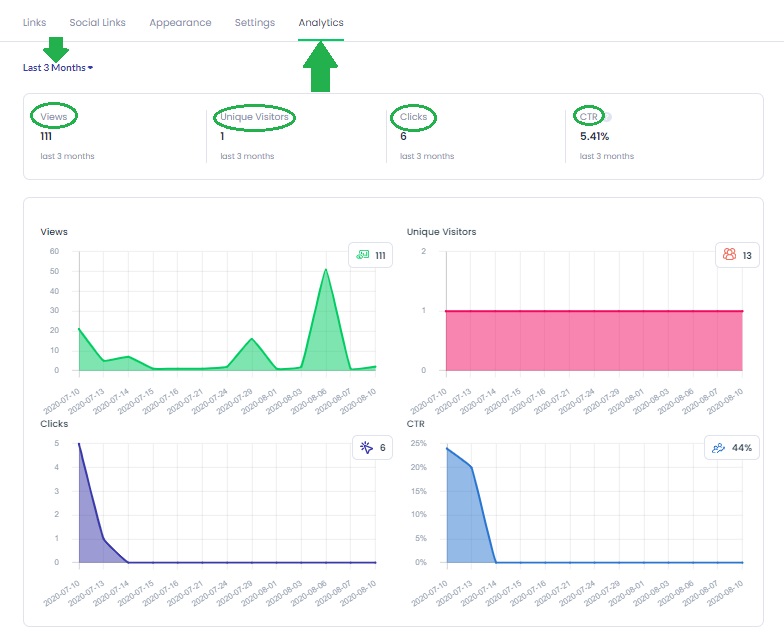Switch to the Links tab
The image size is (784, 633).
point(34,22)
